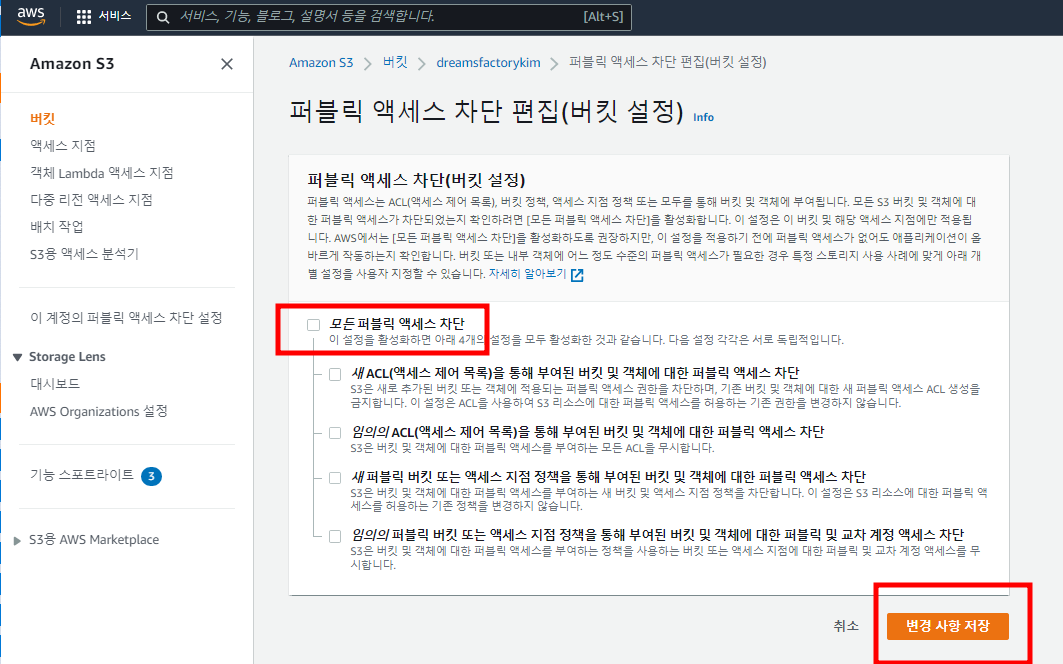Click the search magnifier icon

[163, 17]
